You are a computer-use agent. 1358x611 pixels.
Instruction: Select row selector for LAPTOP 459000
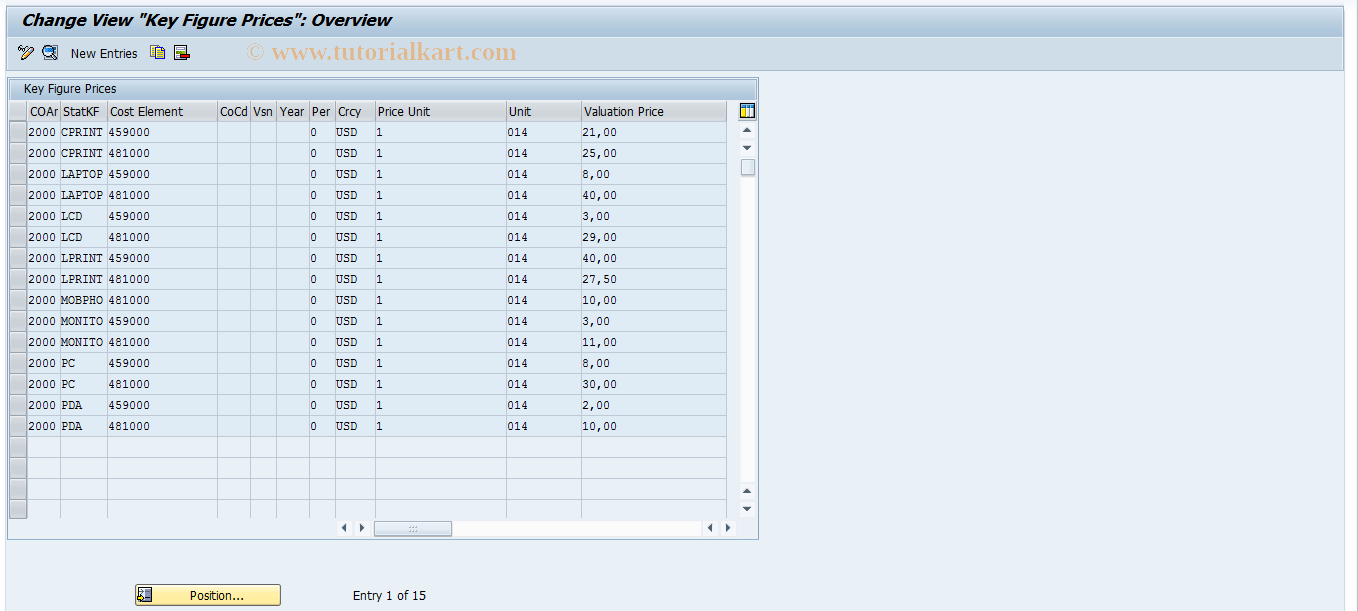point(18,174)
